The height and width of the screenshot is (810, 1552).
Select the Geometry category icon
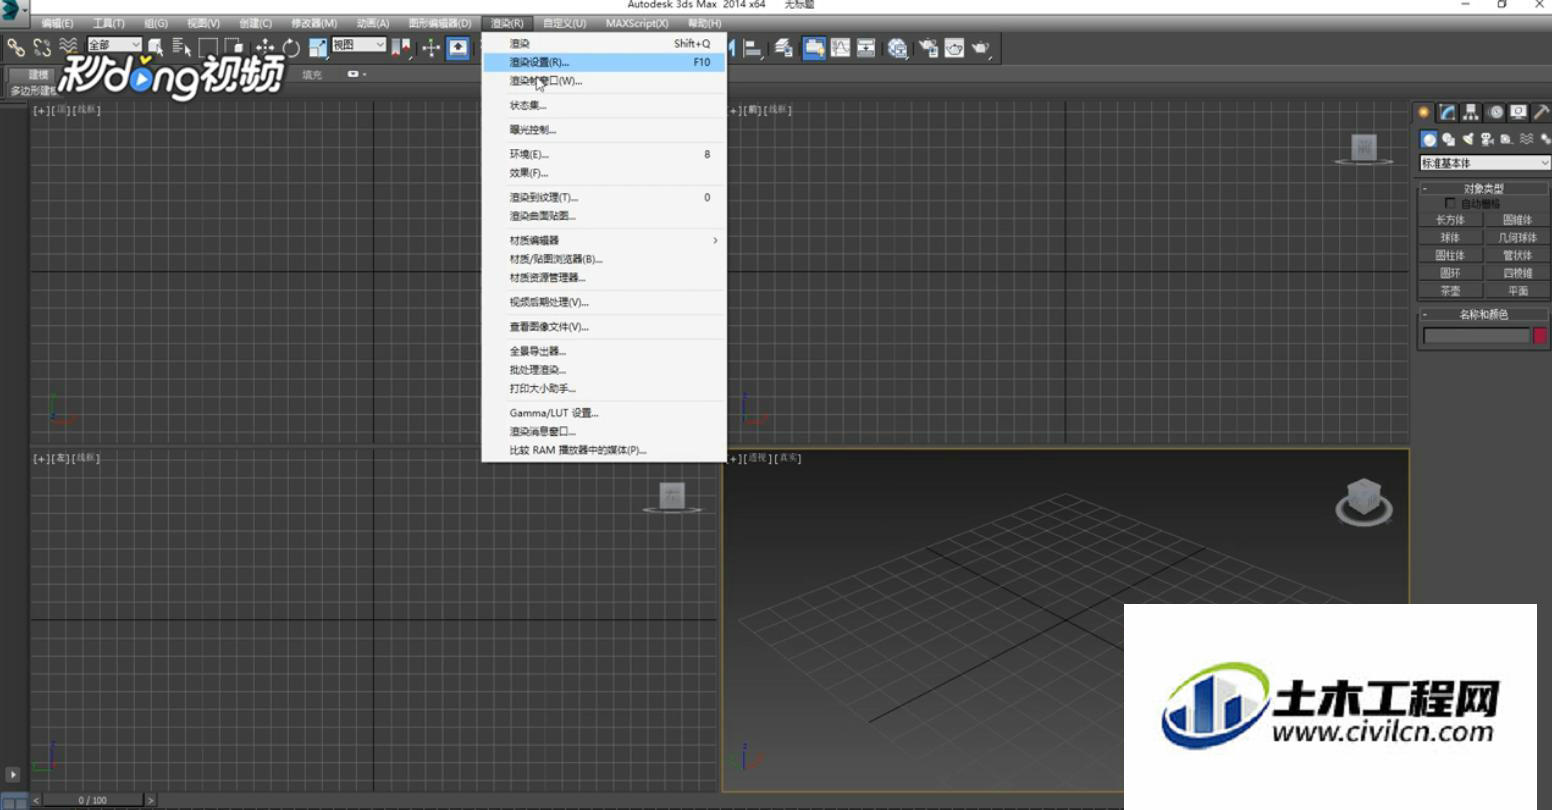(1429, 139)
